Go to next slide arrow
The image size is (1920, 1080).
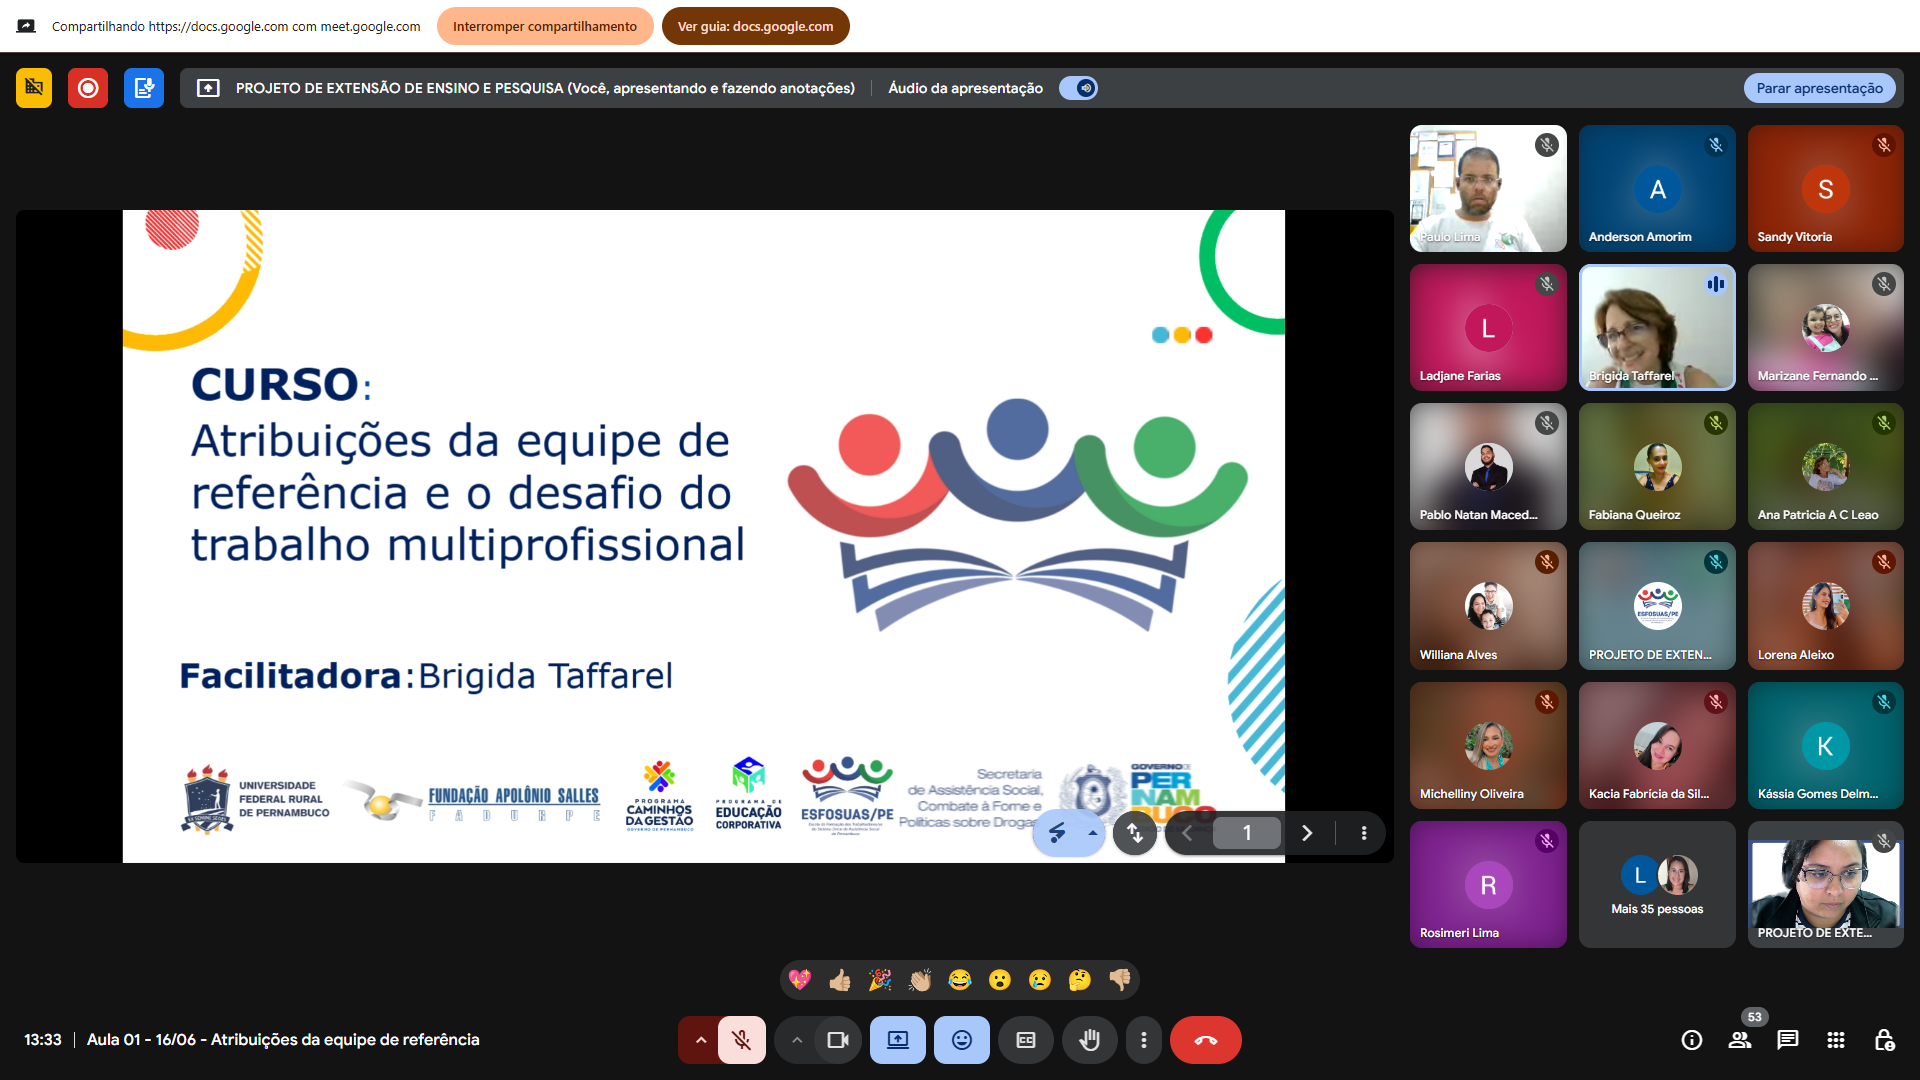[x=1307, y=833]
